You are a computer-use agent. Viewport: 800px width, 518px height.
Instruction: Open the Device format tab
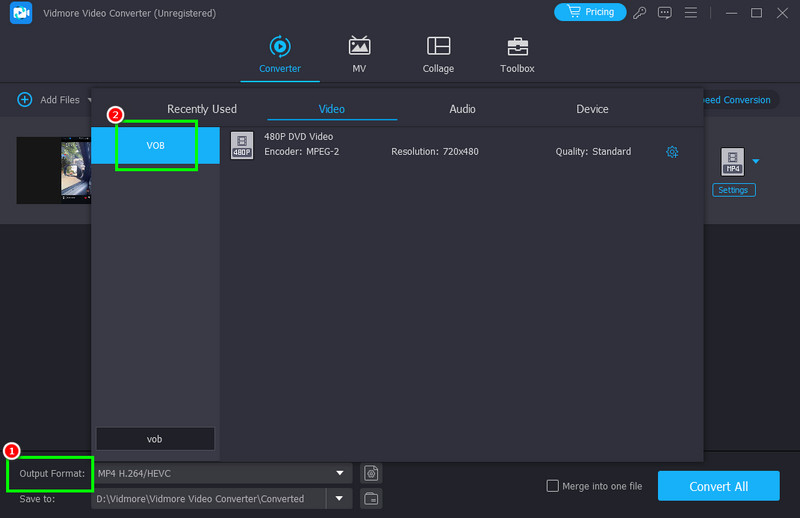[592, 109]
